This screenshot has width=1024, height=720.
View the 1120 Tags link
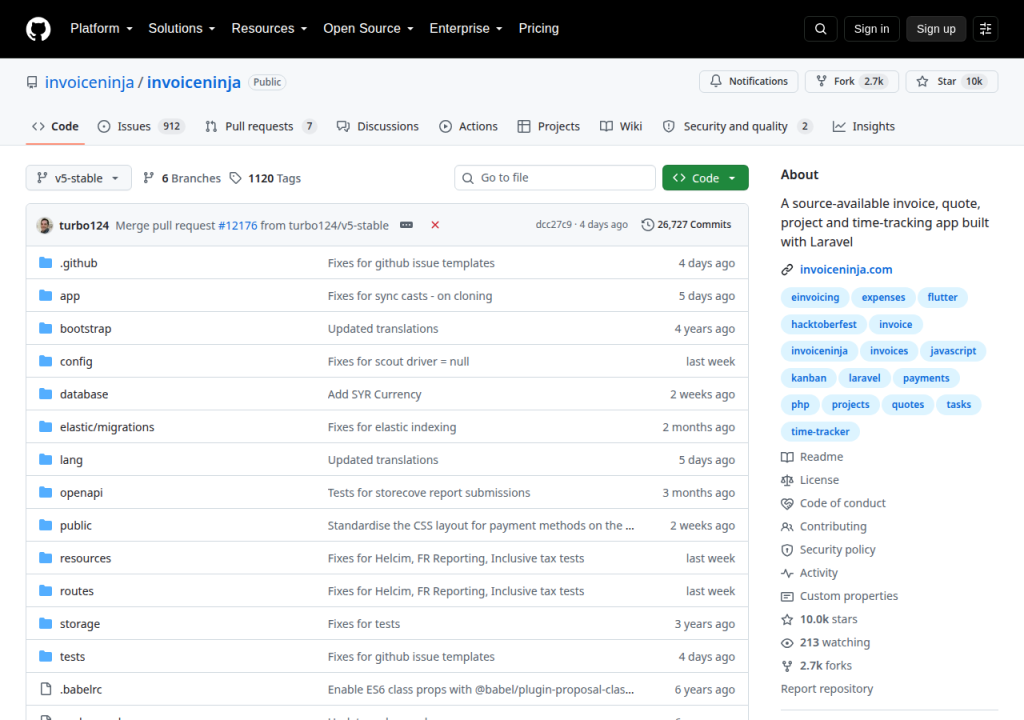265,178
